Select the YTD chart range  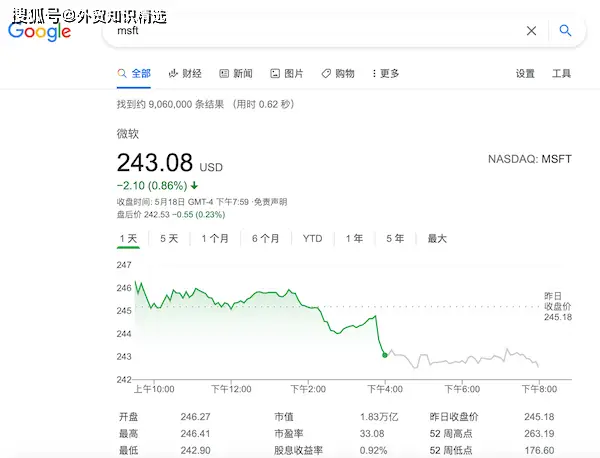(313, 239)
